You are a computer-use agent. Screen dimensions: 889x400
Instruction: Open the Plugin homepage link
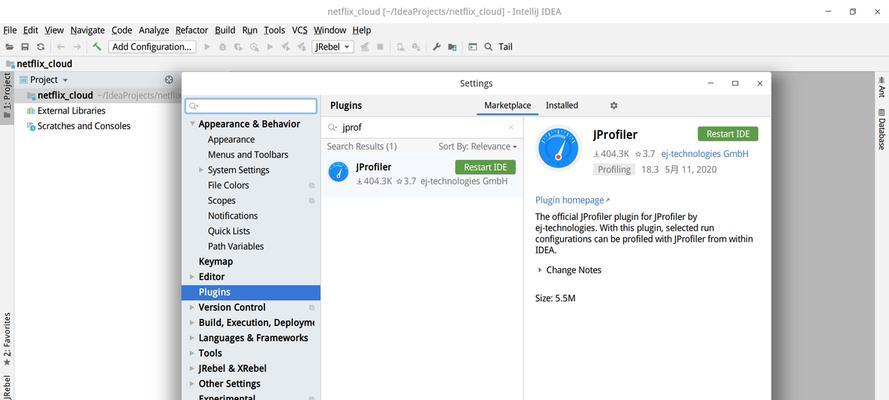click(572, 200)
